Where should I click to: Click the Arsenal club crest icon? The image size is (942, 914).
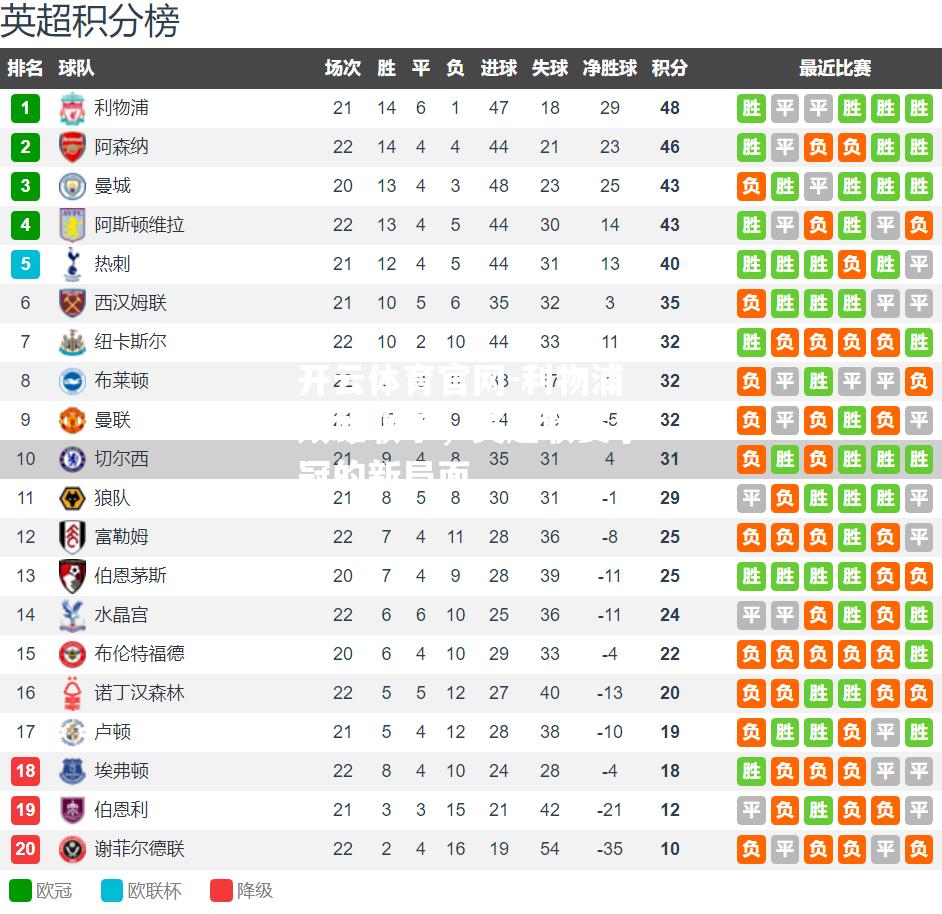tap(72, 147)
